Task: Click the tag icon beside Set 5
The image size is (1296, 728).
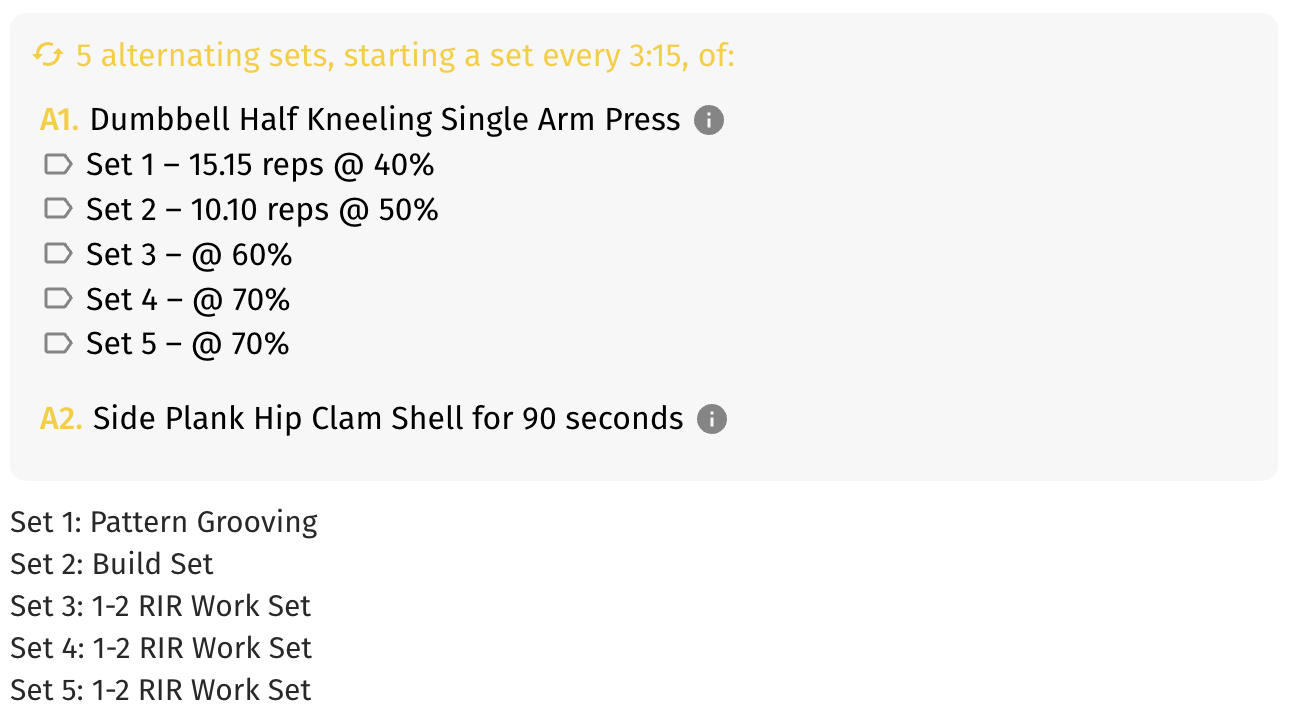Action: [59, 344]
